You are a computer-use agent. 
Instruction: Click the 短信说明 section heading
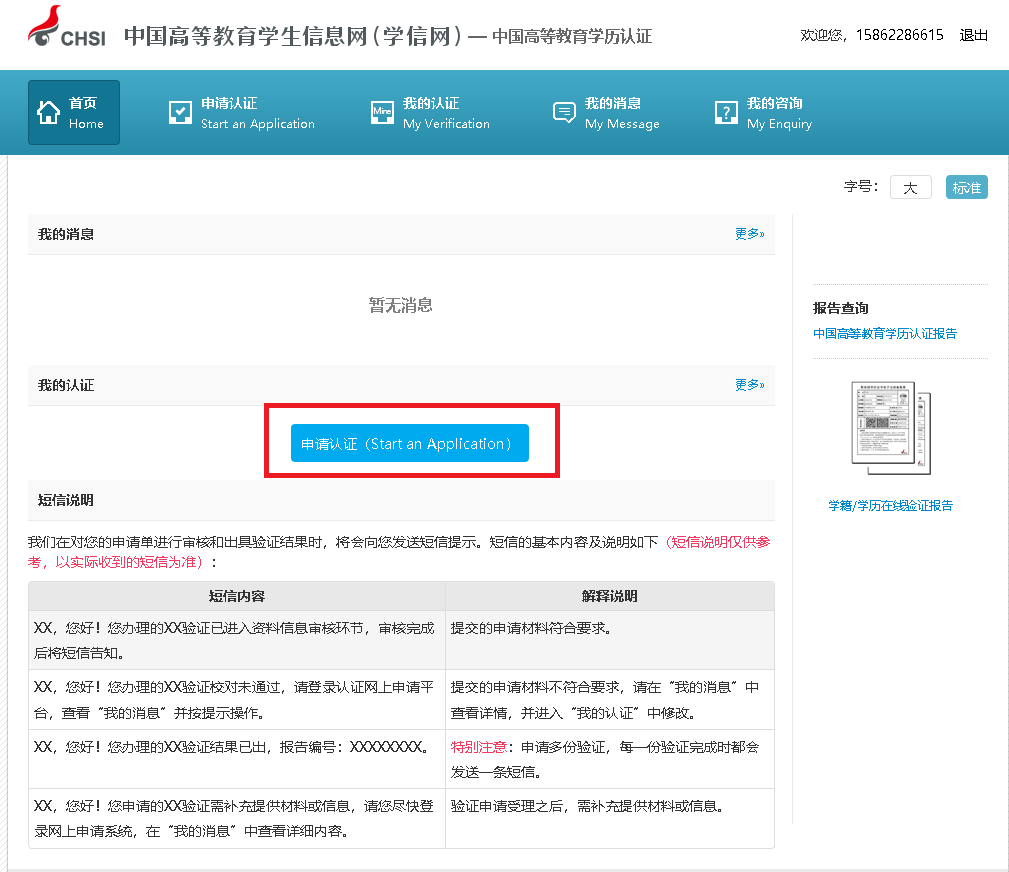click(x=66, y=500)
